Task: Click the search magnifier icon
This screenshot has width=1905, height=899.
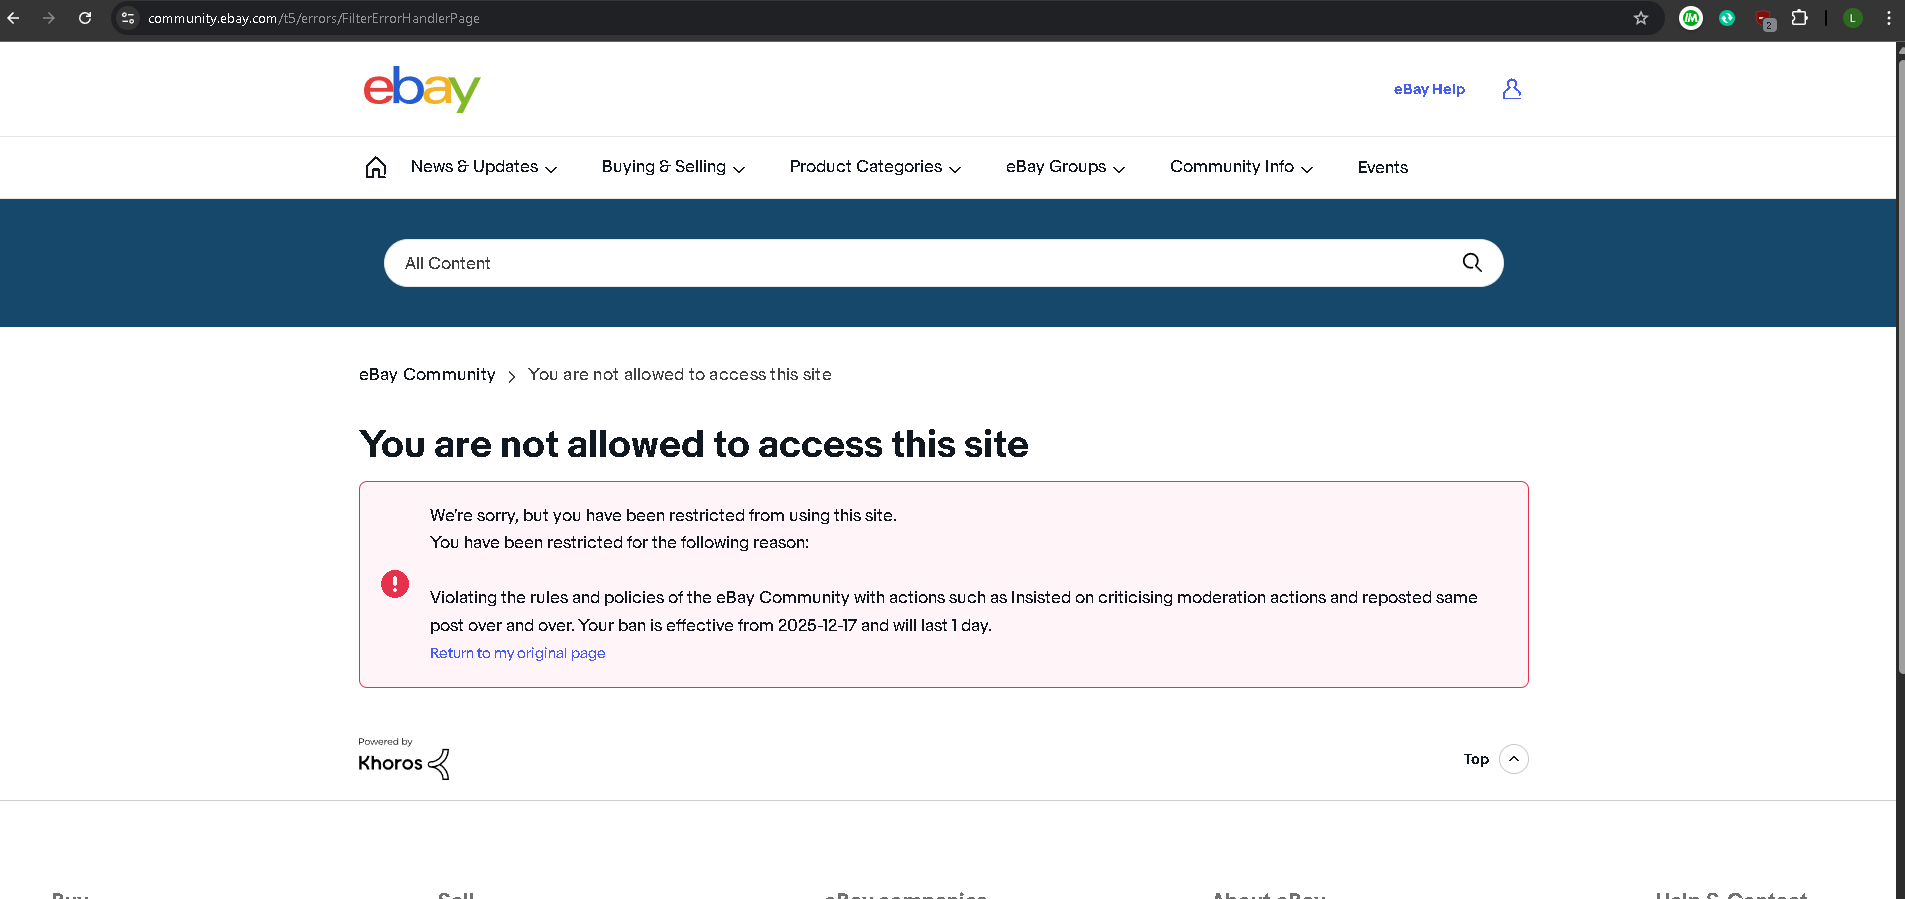Action: click(x=1471, y=263)
